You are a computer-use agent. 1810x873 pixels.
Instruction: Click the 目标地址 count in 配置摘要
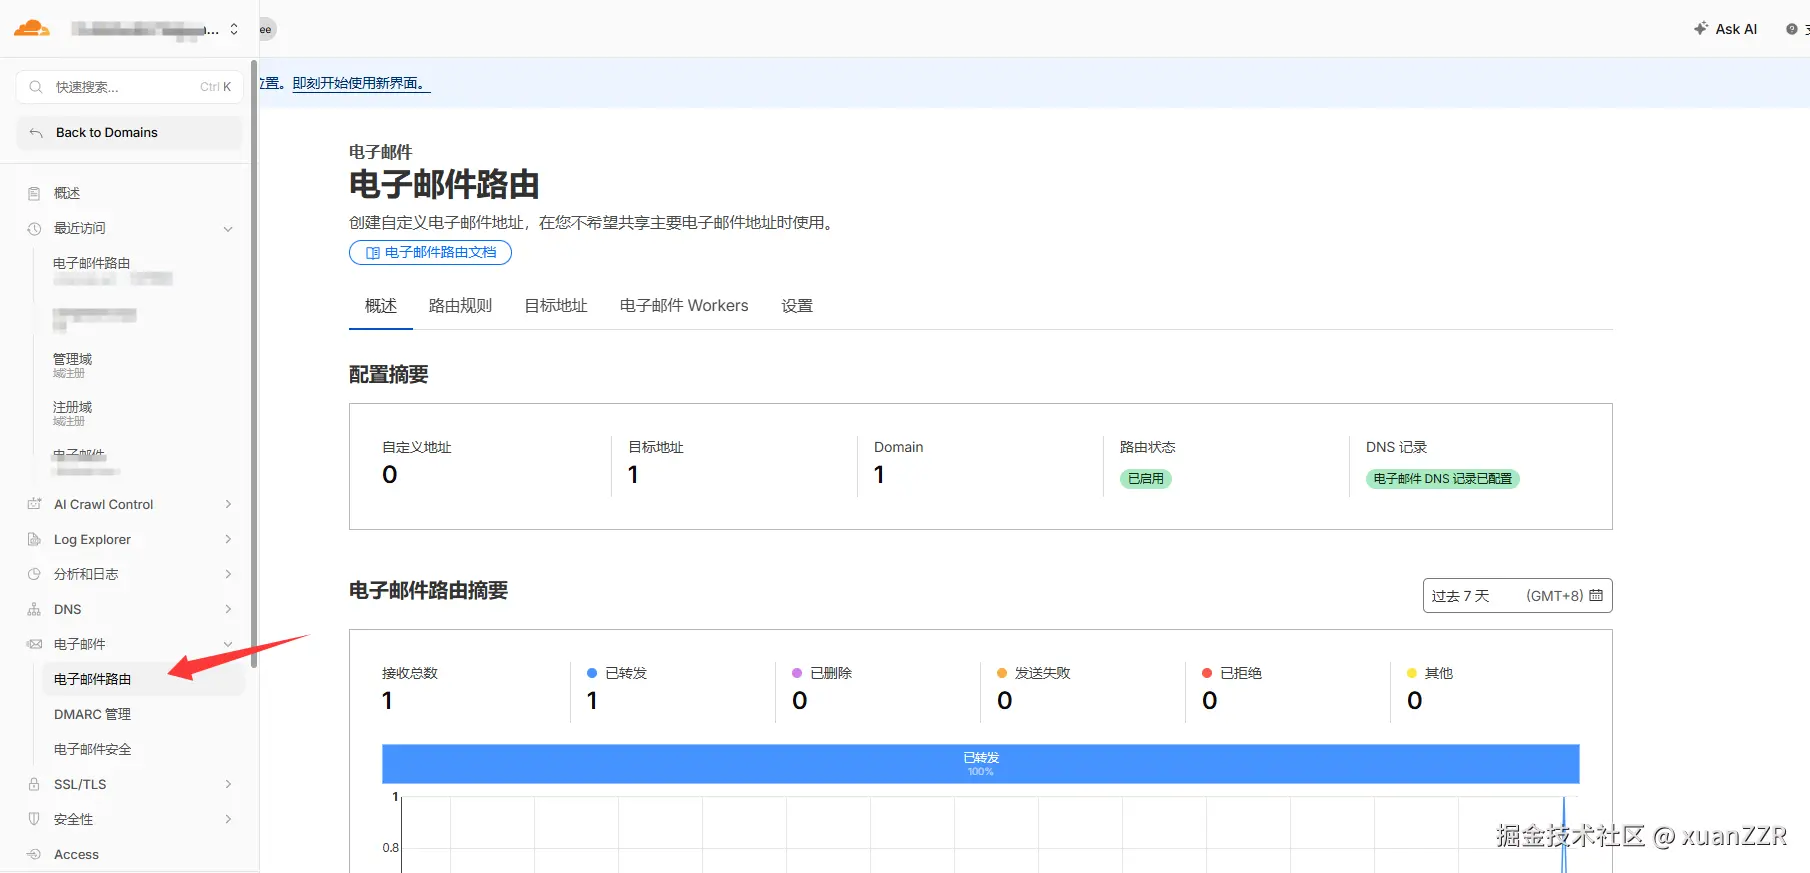point(633,475)
